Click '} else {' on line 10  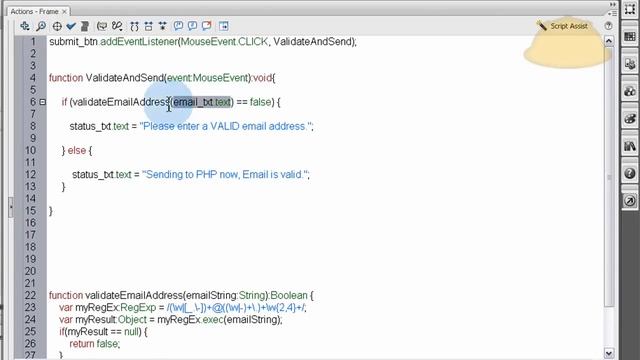click(77, 151)
